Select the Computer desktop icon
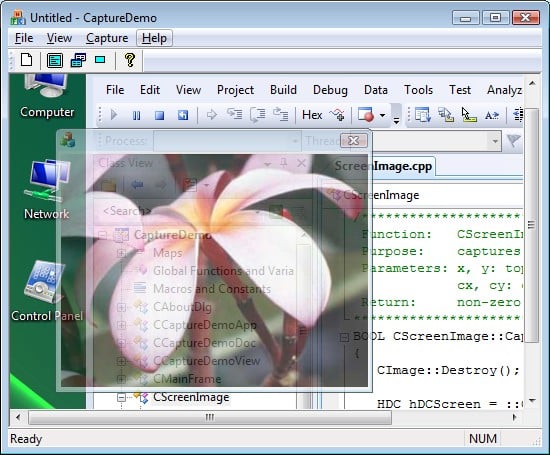Screen dimensions: 550x455 [47, 96]
